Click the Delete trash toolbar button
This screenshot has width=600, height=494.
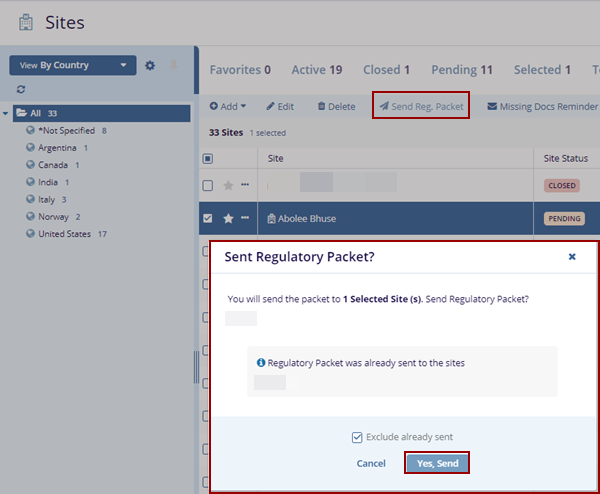[336, 106]
